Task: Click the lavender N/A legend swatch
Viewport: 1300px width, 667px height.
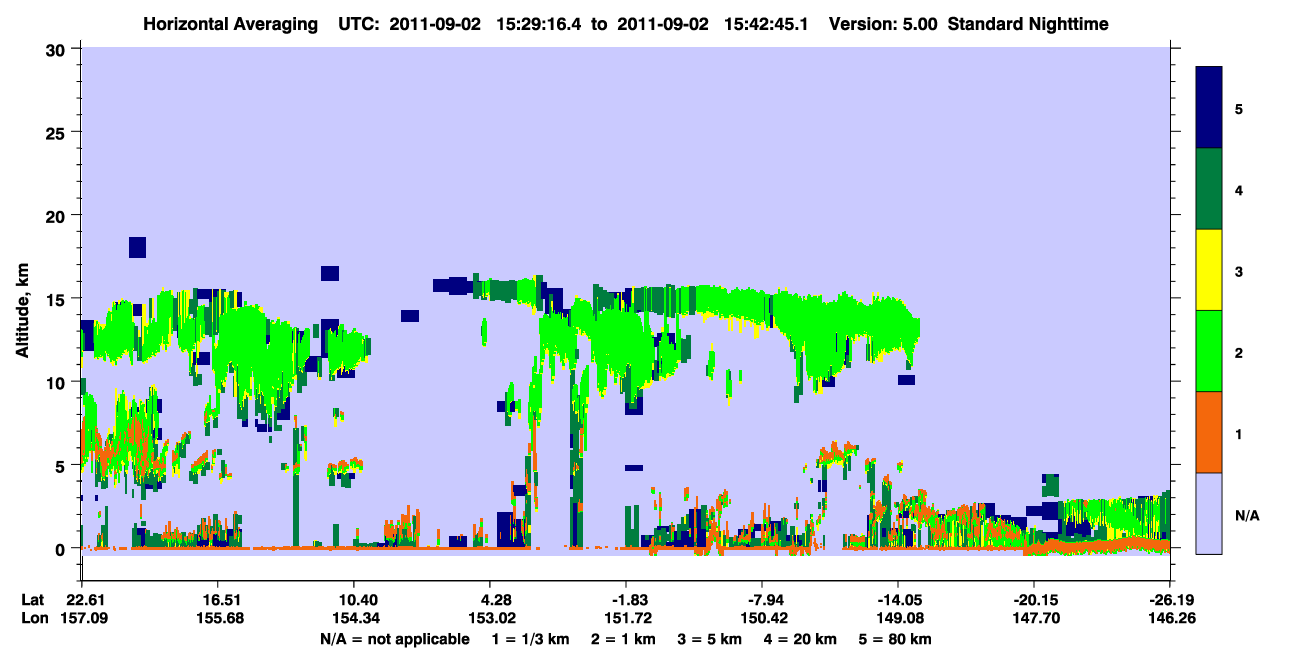Action: coord(1209,513)
